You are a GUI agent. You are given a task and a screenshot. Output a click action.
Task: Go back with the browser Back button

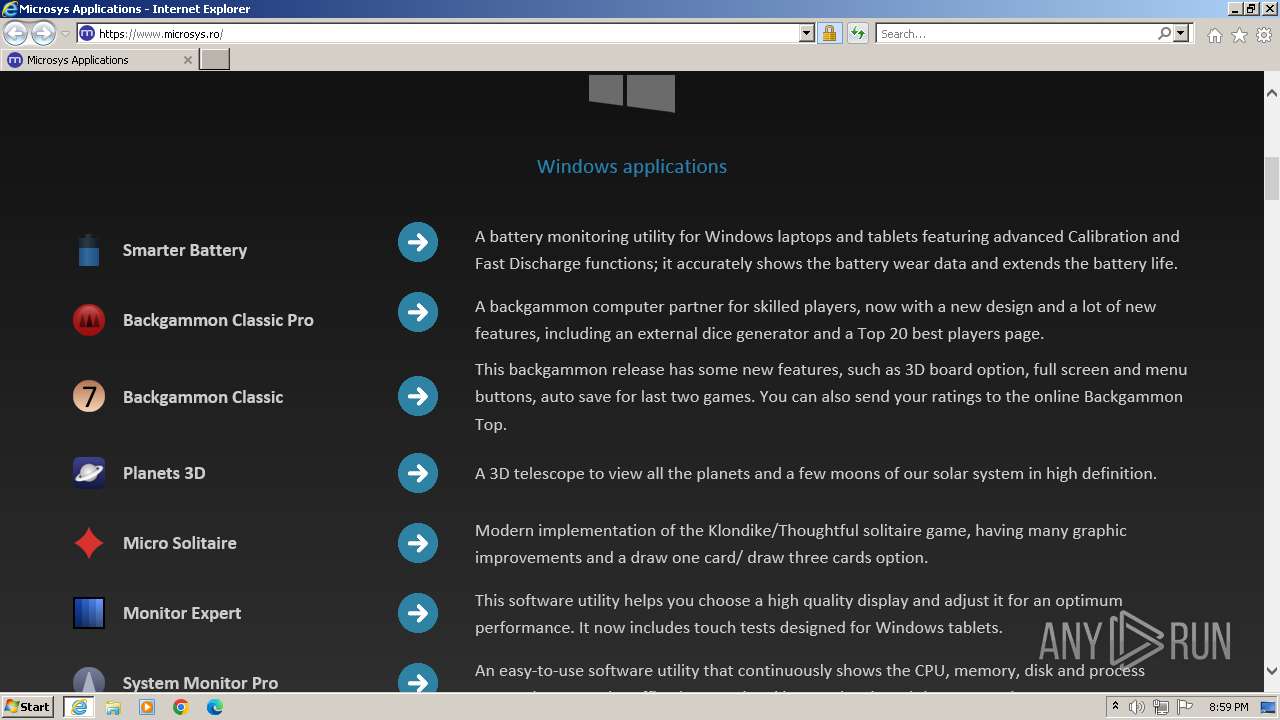[16, 33]
